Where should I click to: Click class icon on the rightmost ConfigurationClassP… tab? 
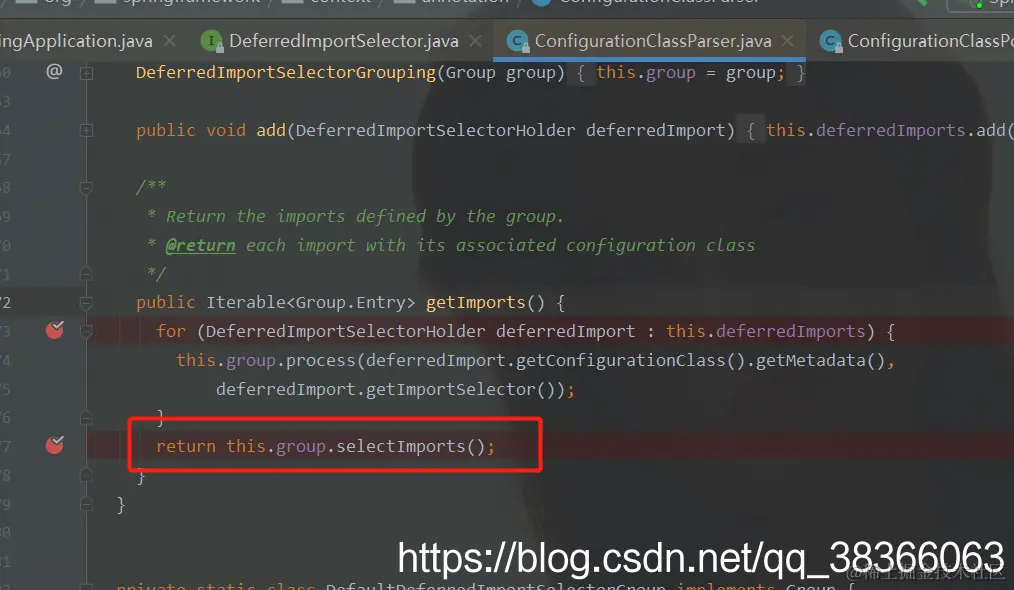pos(830,41)
